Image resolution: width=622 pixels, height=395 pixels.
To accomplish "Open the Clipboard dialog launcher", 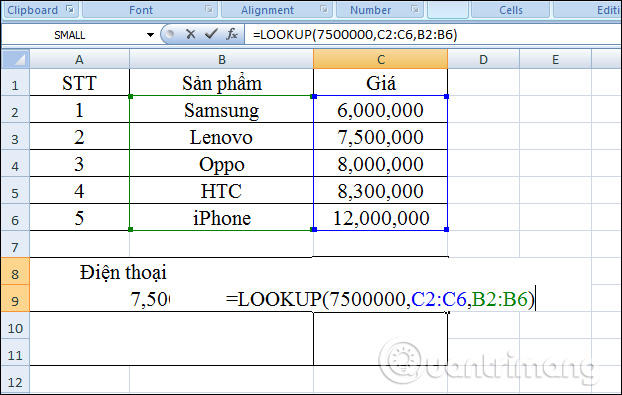I will point(70,9).
